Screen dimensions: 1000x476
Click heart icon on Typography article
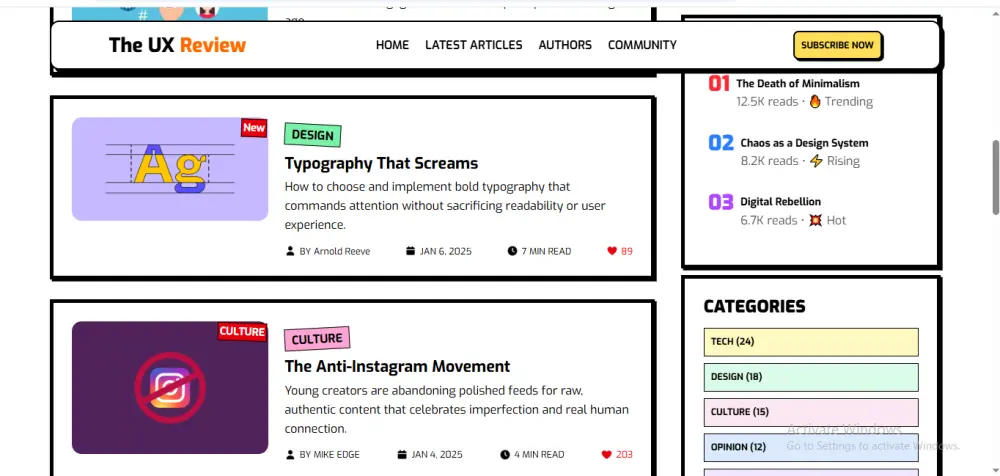click(x=612, y=251)
